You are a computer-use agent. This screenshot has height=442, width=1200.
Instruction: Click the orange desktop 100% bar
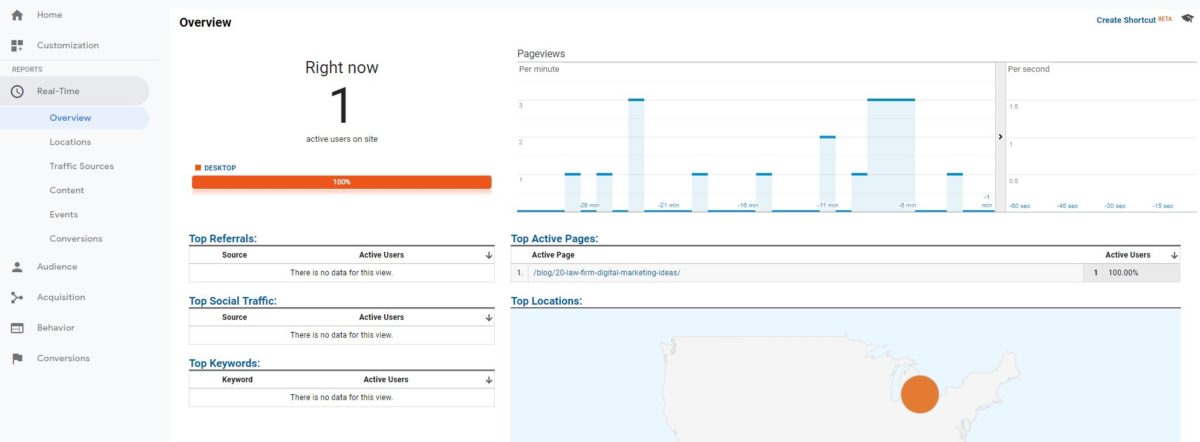tap(342, 182)
